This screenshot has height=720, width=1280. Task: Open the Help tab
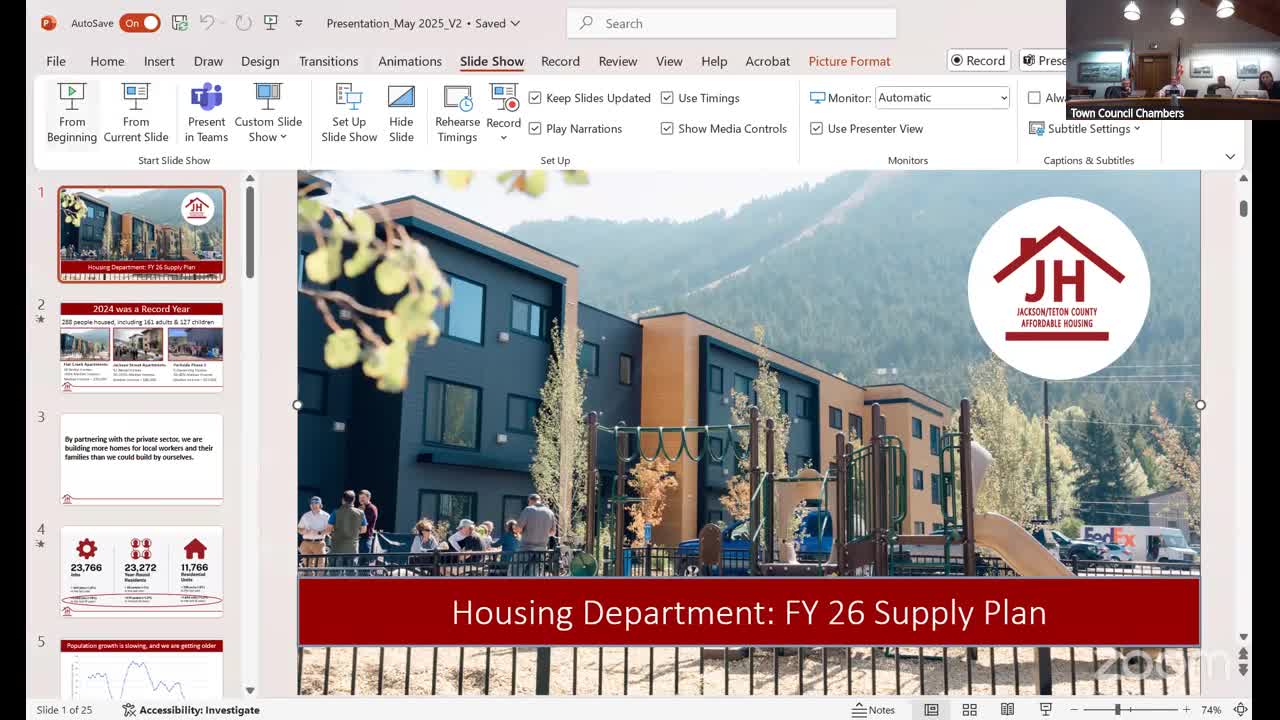pos(714,61)
